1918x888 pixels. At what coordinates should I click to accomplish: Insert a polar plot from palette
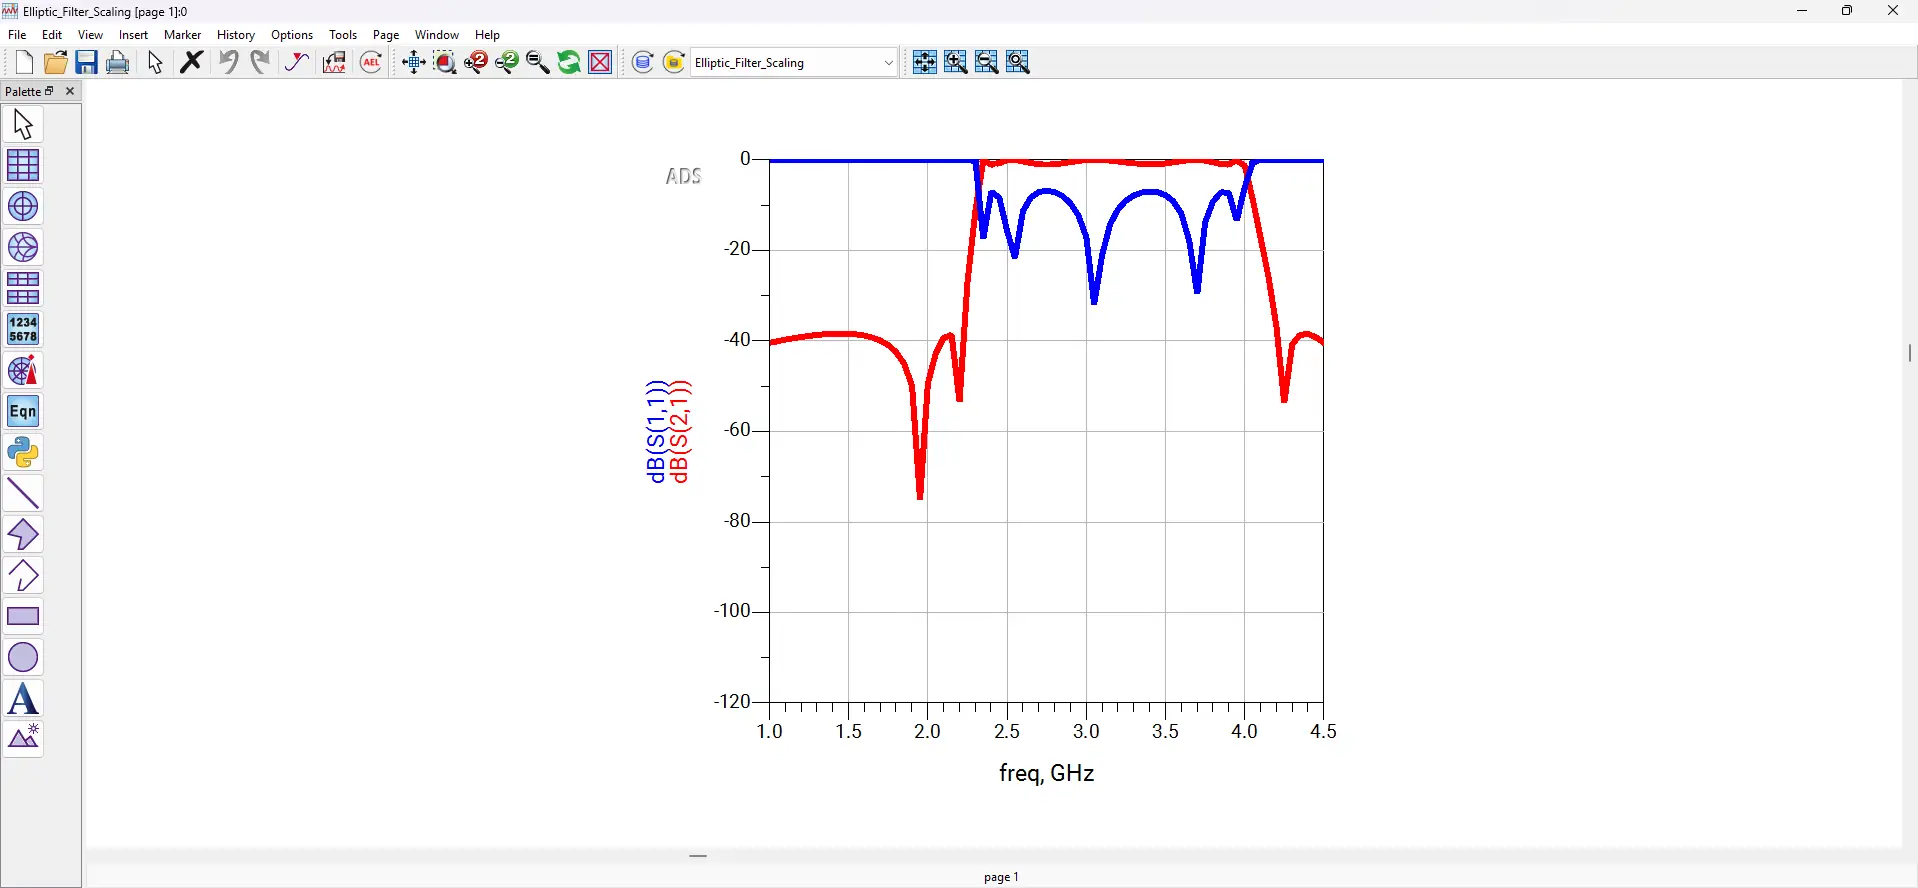tap(23, 206)
